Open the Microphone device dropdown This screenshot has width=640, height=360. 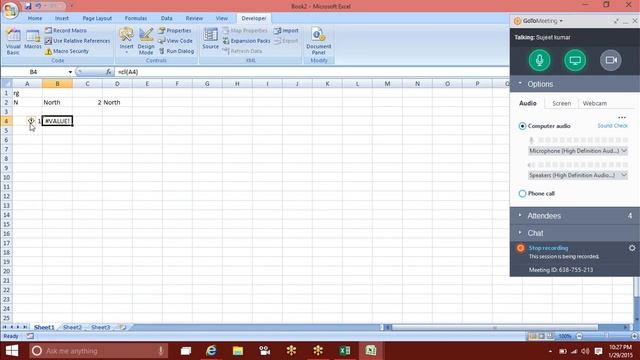pyautogui.click(x=578, y=151)
